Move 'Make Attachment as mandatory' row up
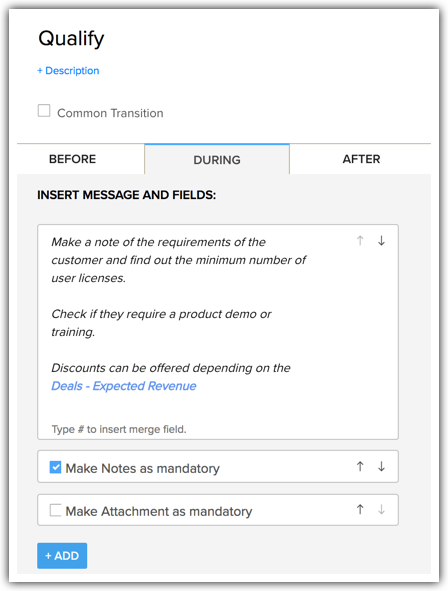The width and height of the screenshot is (448, 591). click(360, 510)
